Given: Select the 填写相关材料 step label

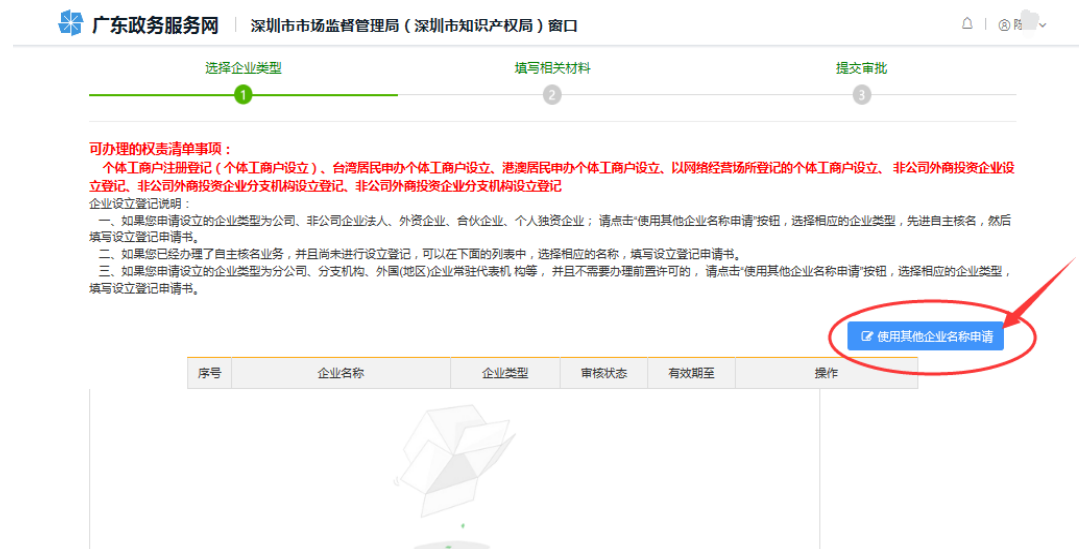Looking at the screenshot, I should click(552, 68).
